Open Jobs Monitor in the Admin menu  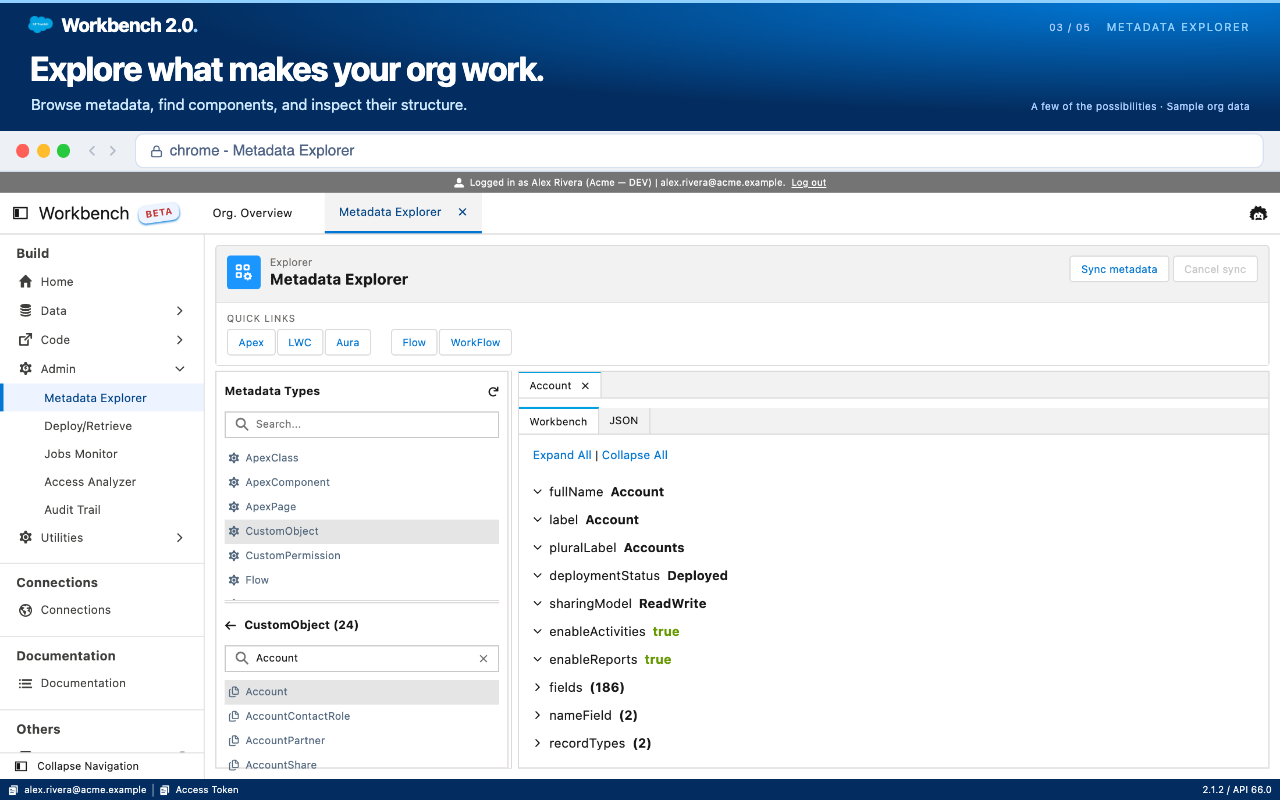coord(102,454)
